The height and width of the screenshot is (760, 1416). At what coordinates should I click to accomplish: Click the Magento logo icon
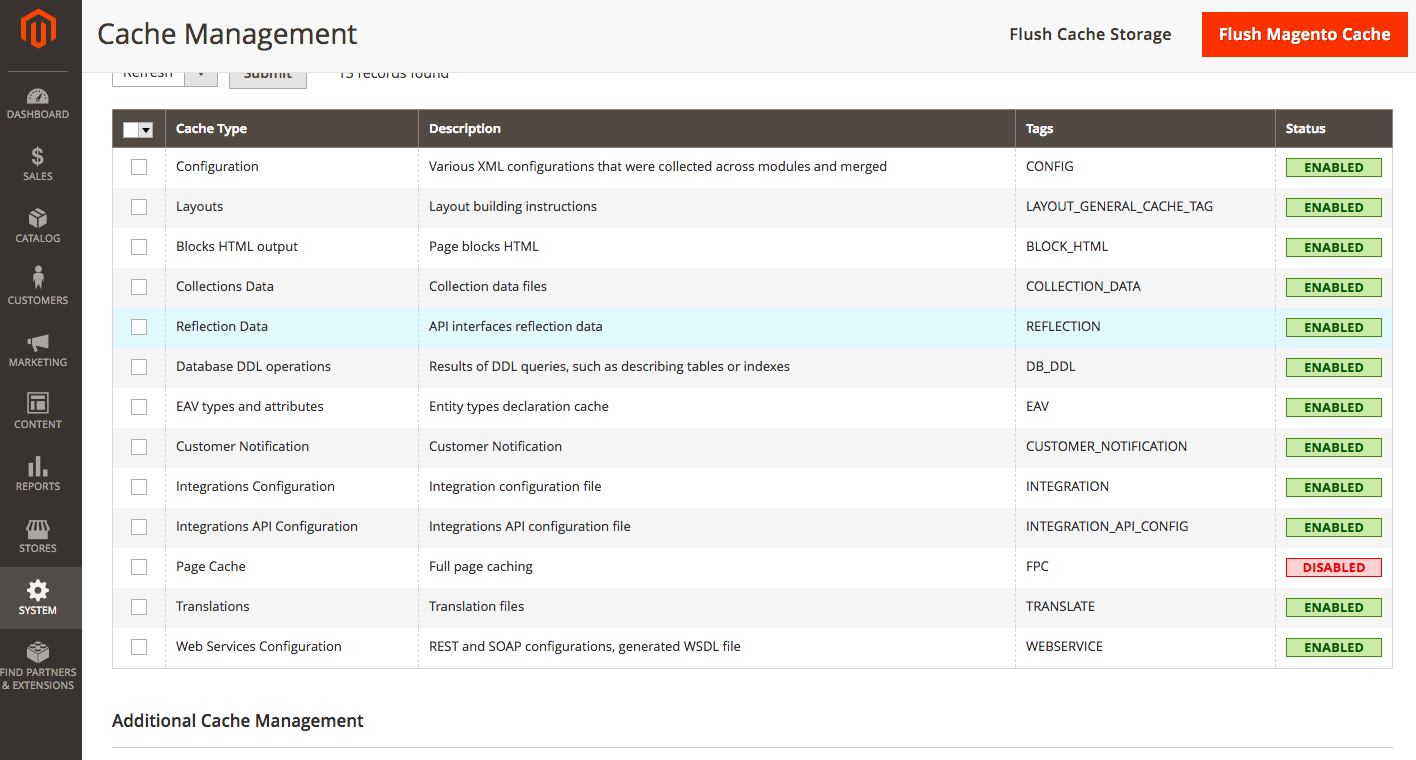coord(38,30)
